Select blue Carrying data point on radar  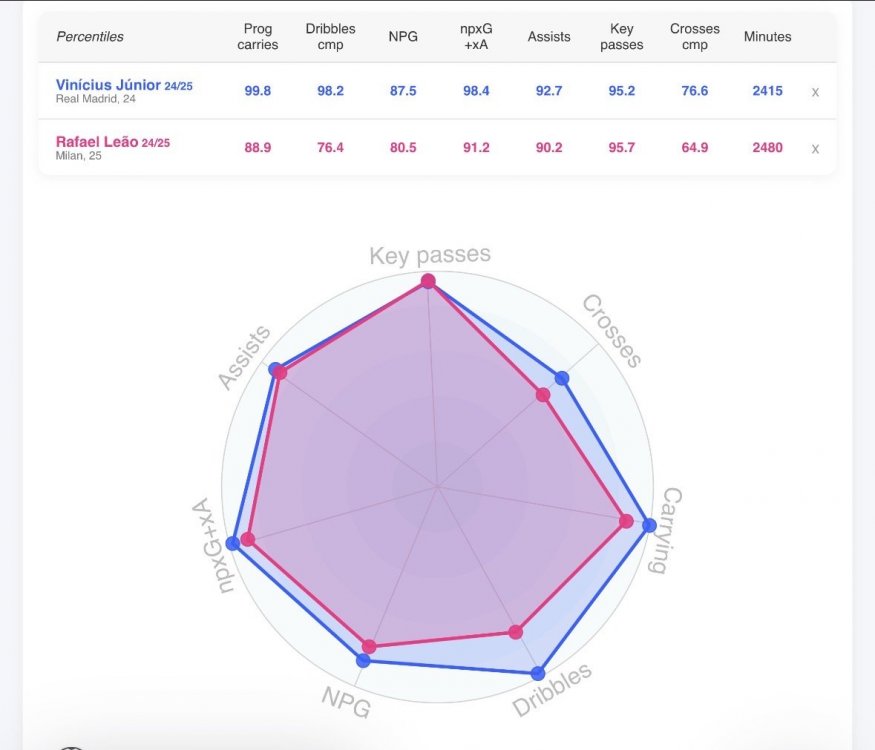coord(650,525)
